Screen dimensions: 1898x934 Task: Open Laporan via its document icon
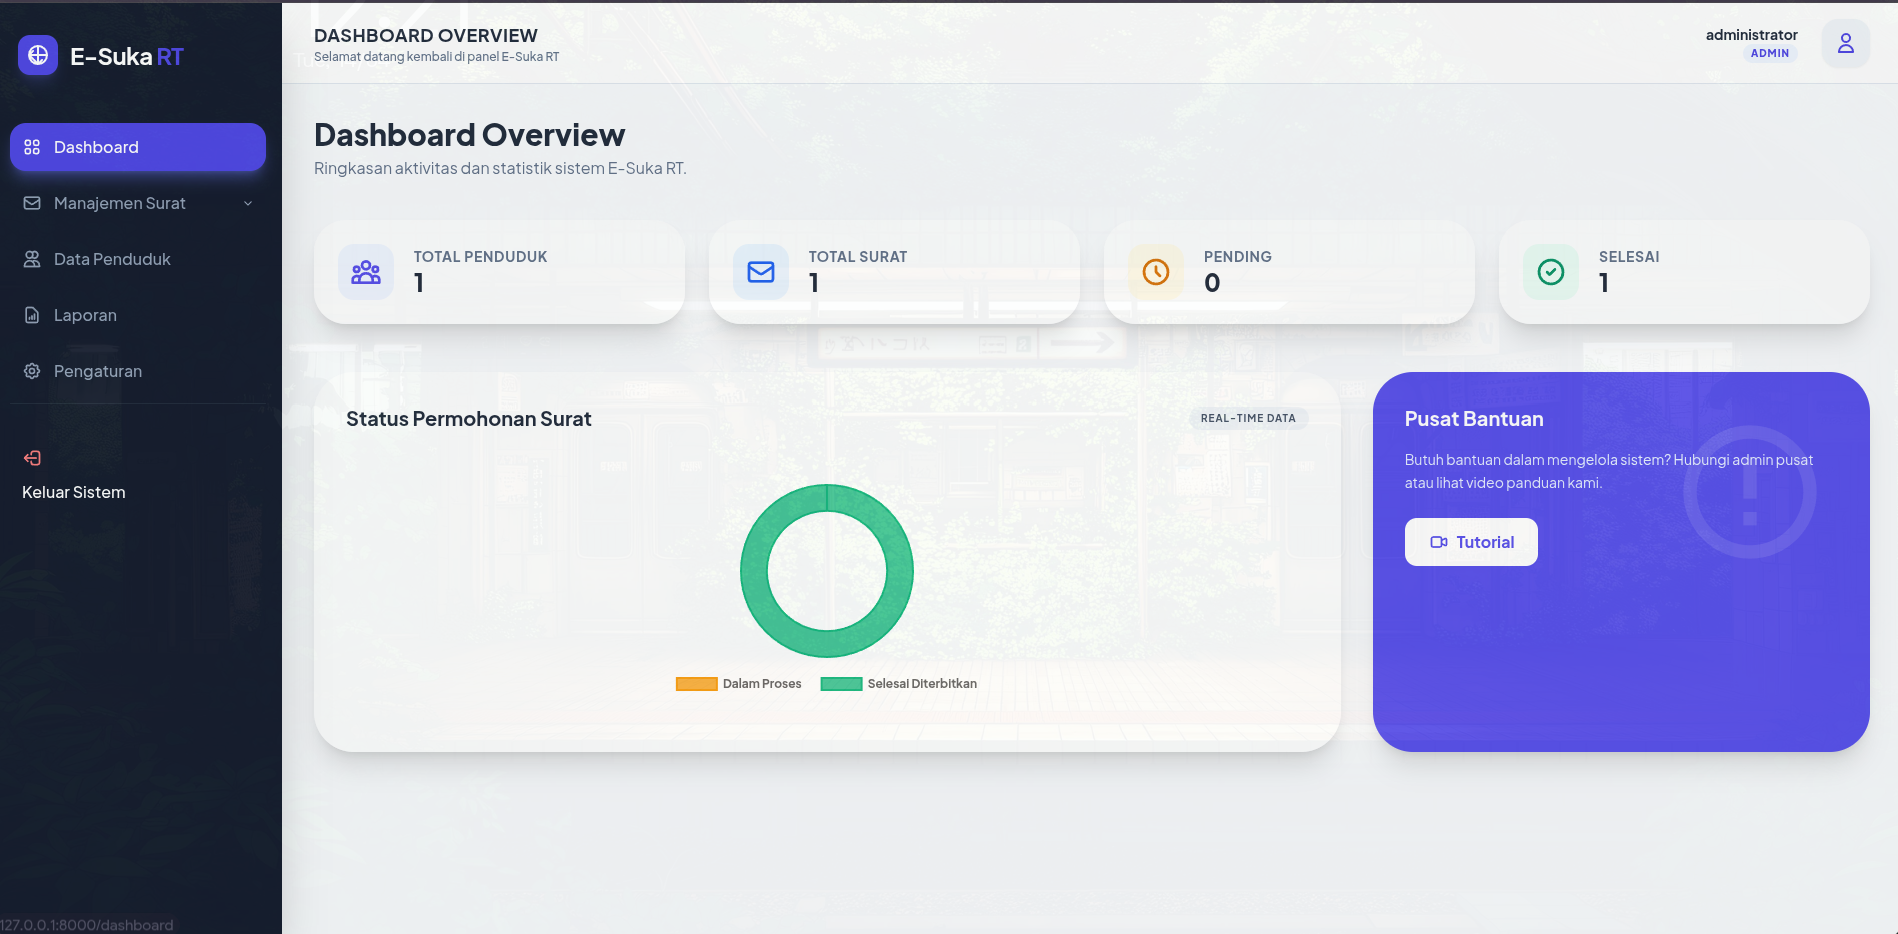click(31, 315)
